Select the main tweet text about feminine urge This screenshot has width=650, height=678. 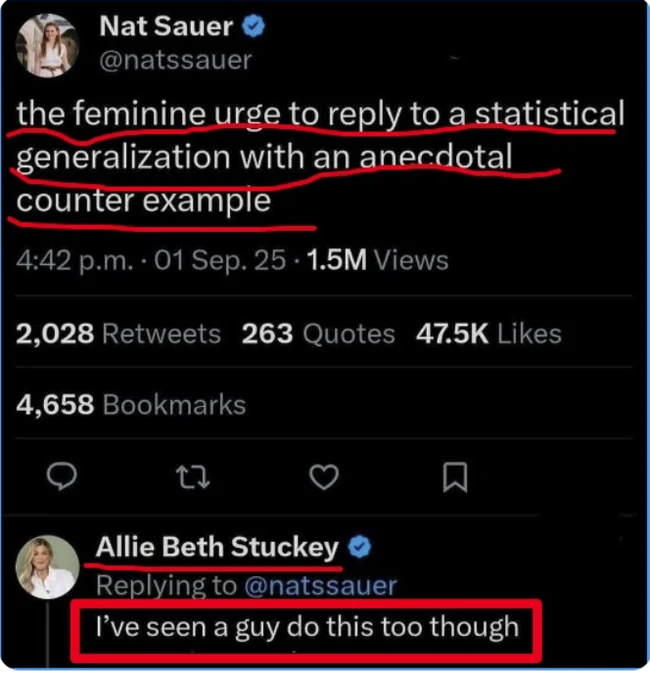[x=320, y=157]
